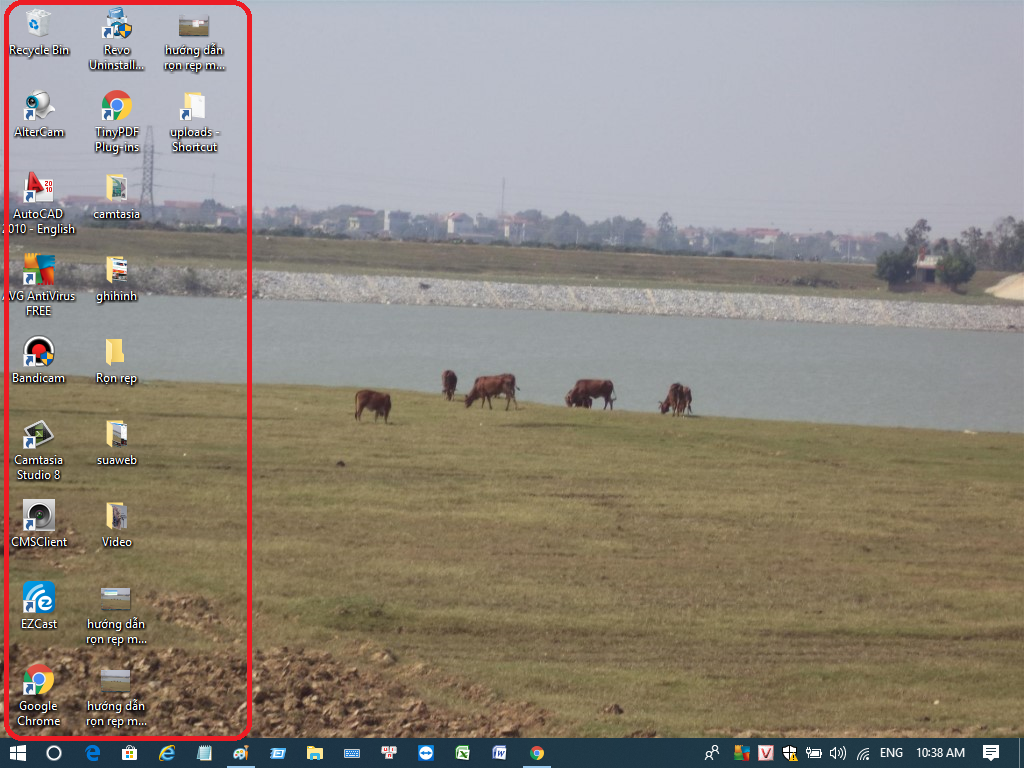Switch input language via ENG indicator
1024x768 pixels.
(891, 753)
